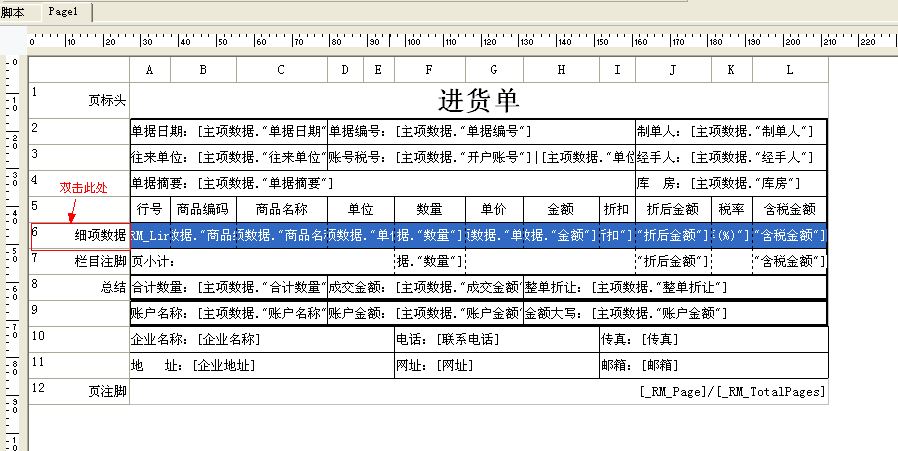This screenshot has width=898, height=451.
Task: Select row header 5
Action: [80, 210]
